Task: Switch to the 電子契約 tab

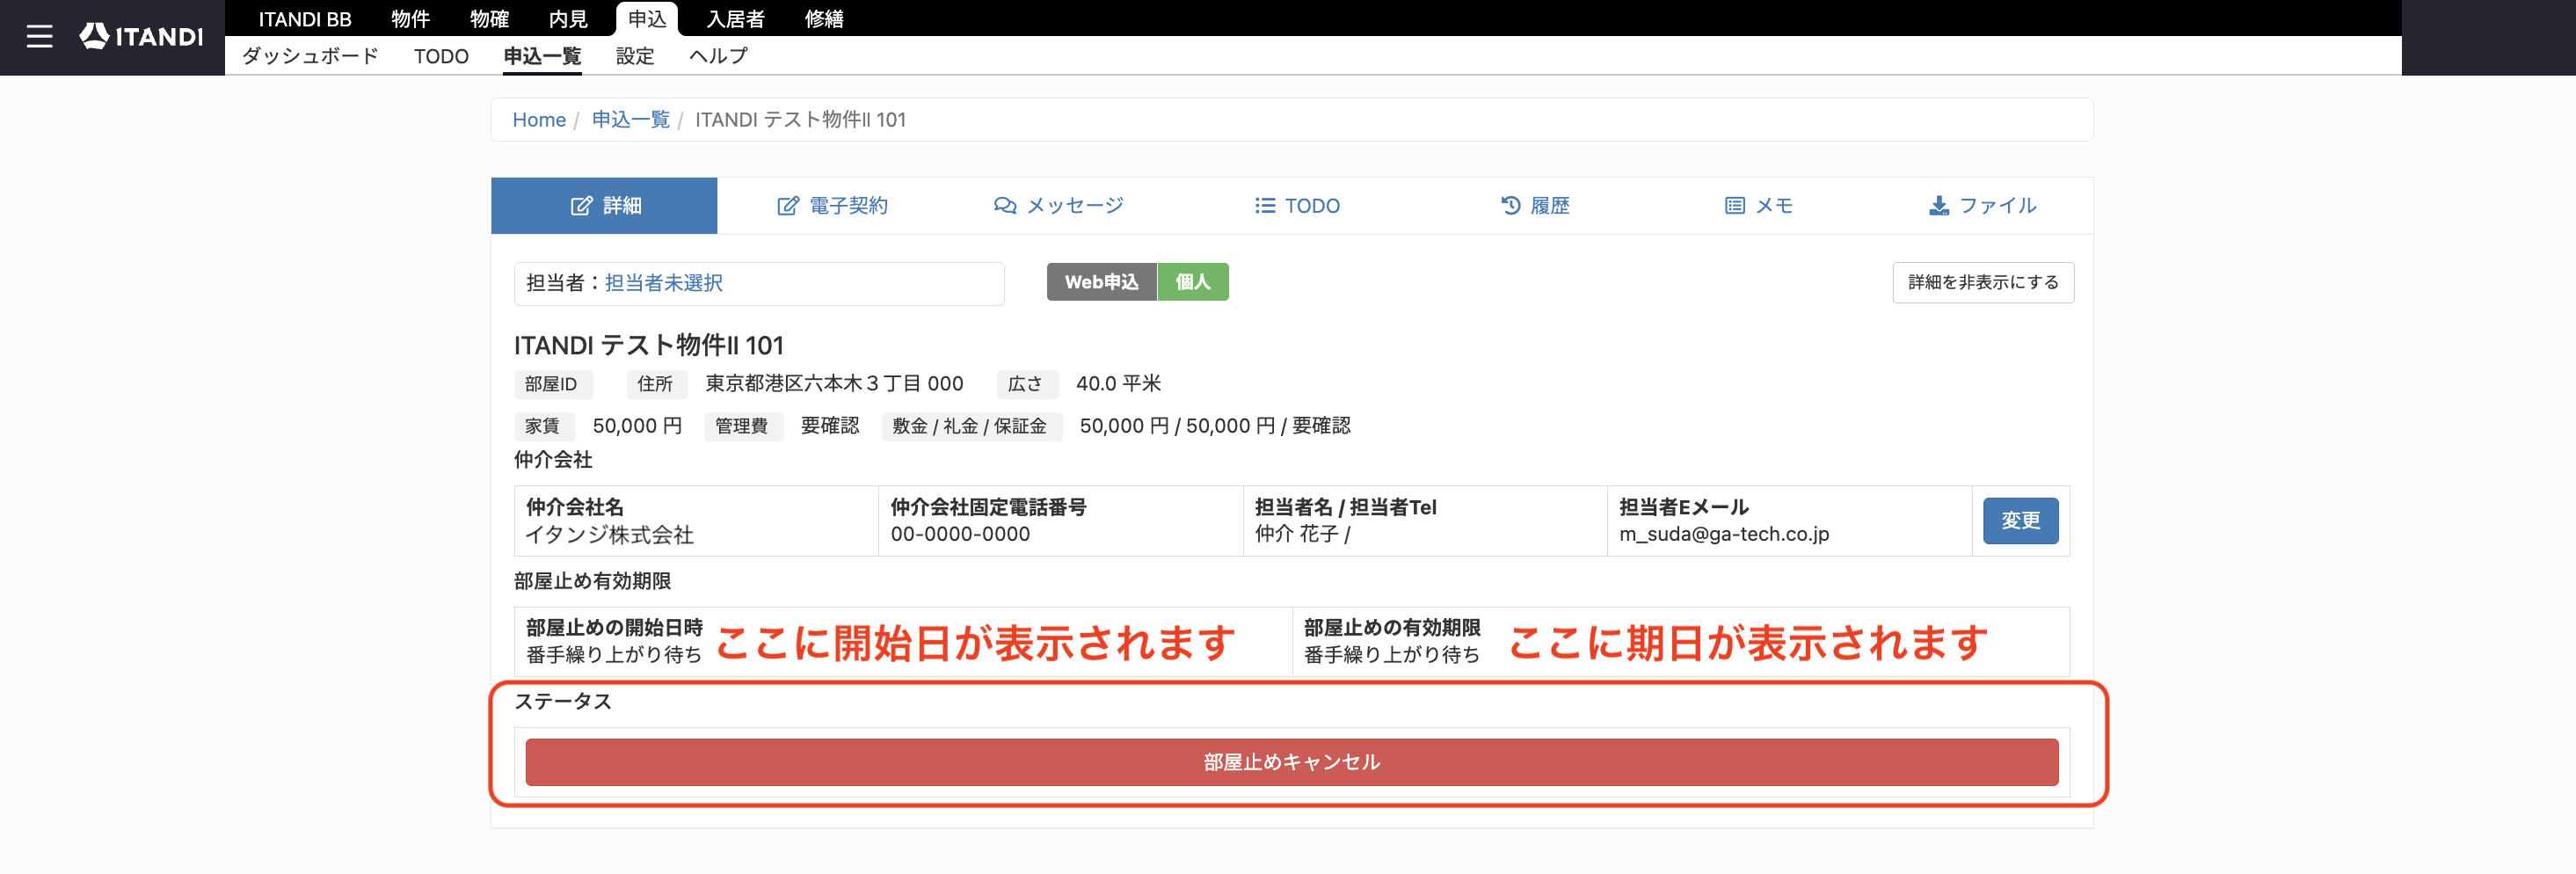Action: tap(832, 206)
